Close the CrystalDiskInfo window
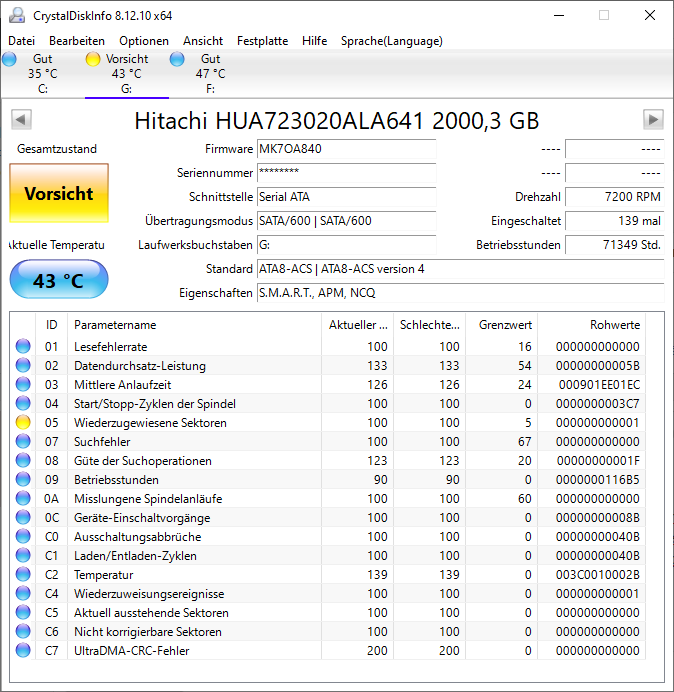Image resolution: width=674 pixels, height=692 pixels. point(649,15)
